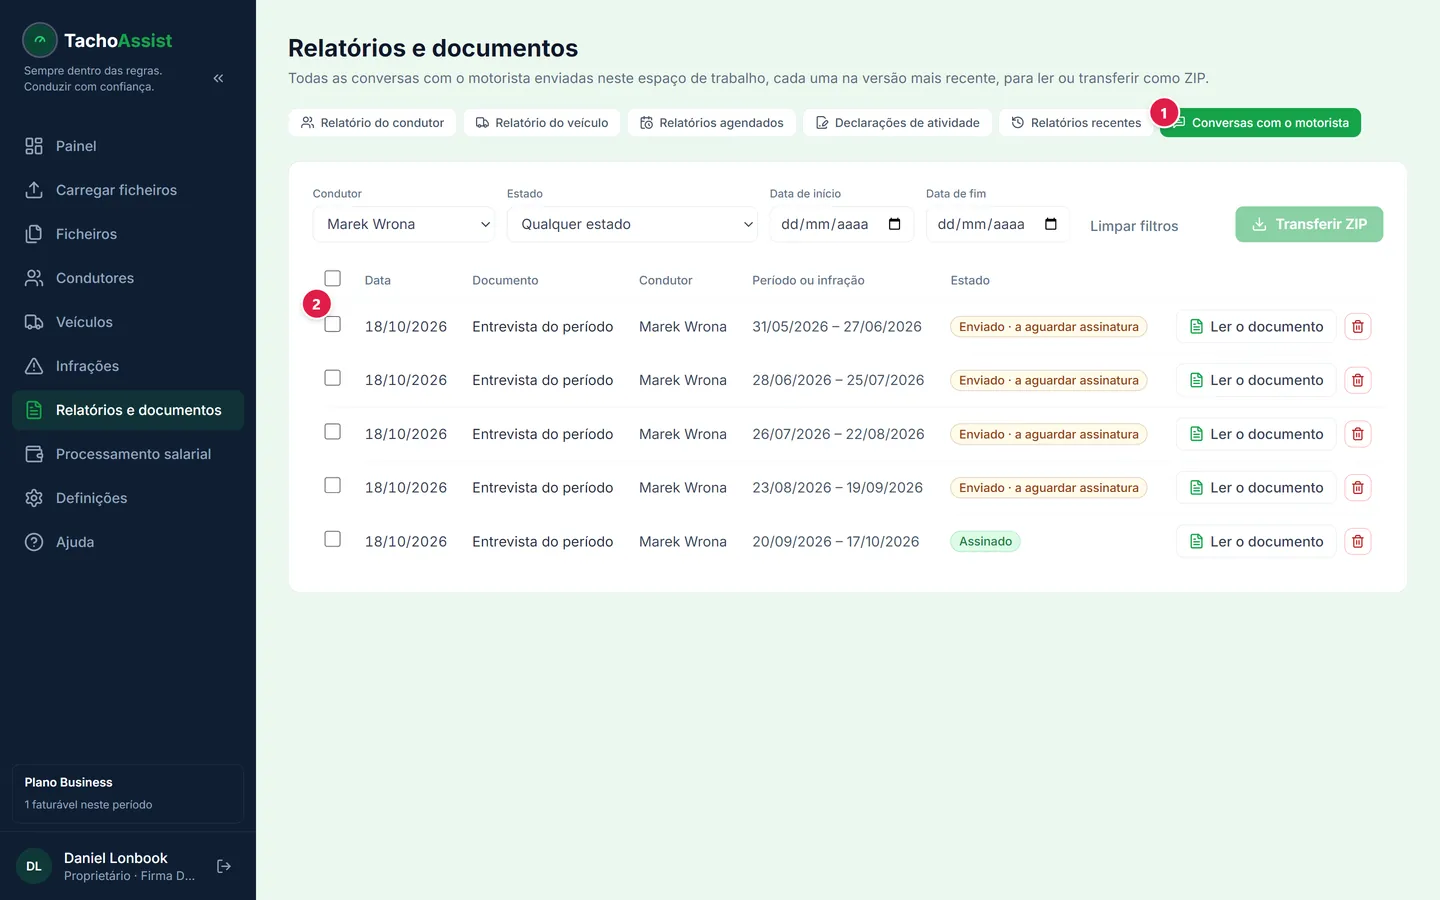Open calendar picker for Data de início

[895, 224]
